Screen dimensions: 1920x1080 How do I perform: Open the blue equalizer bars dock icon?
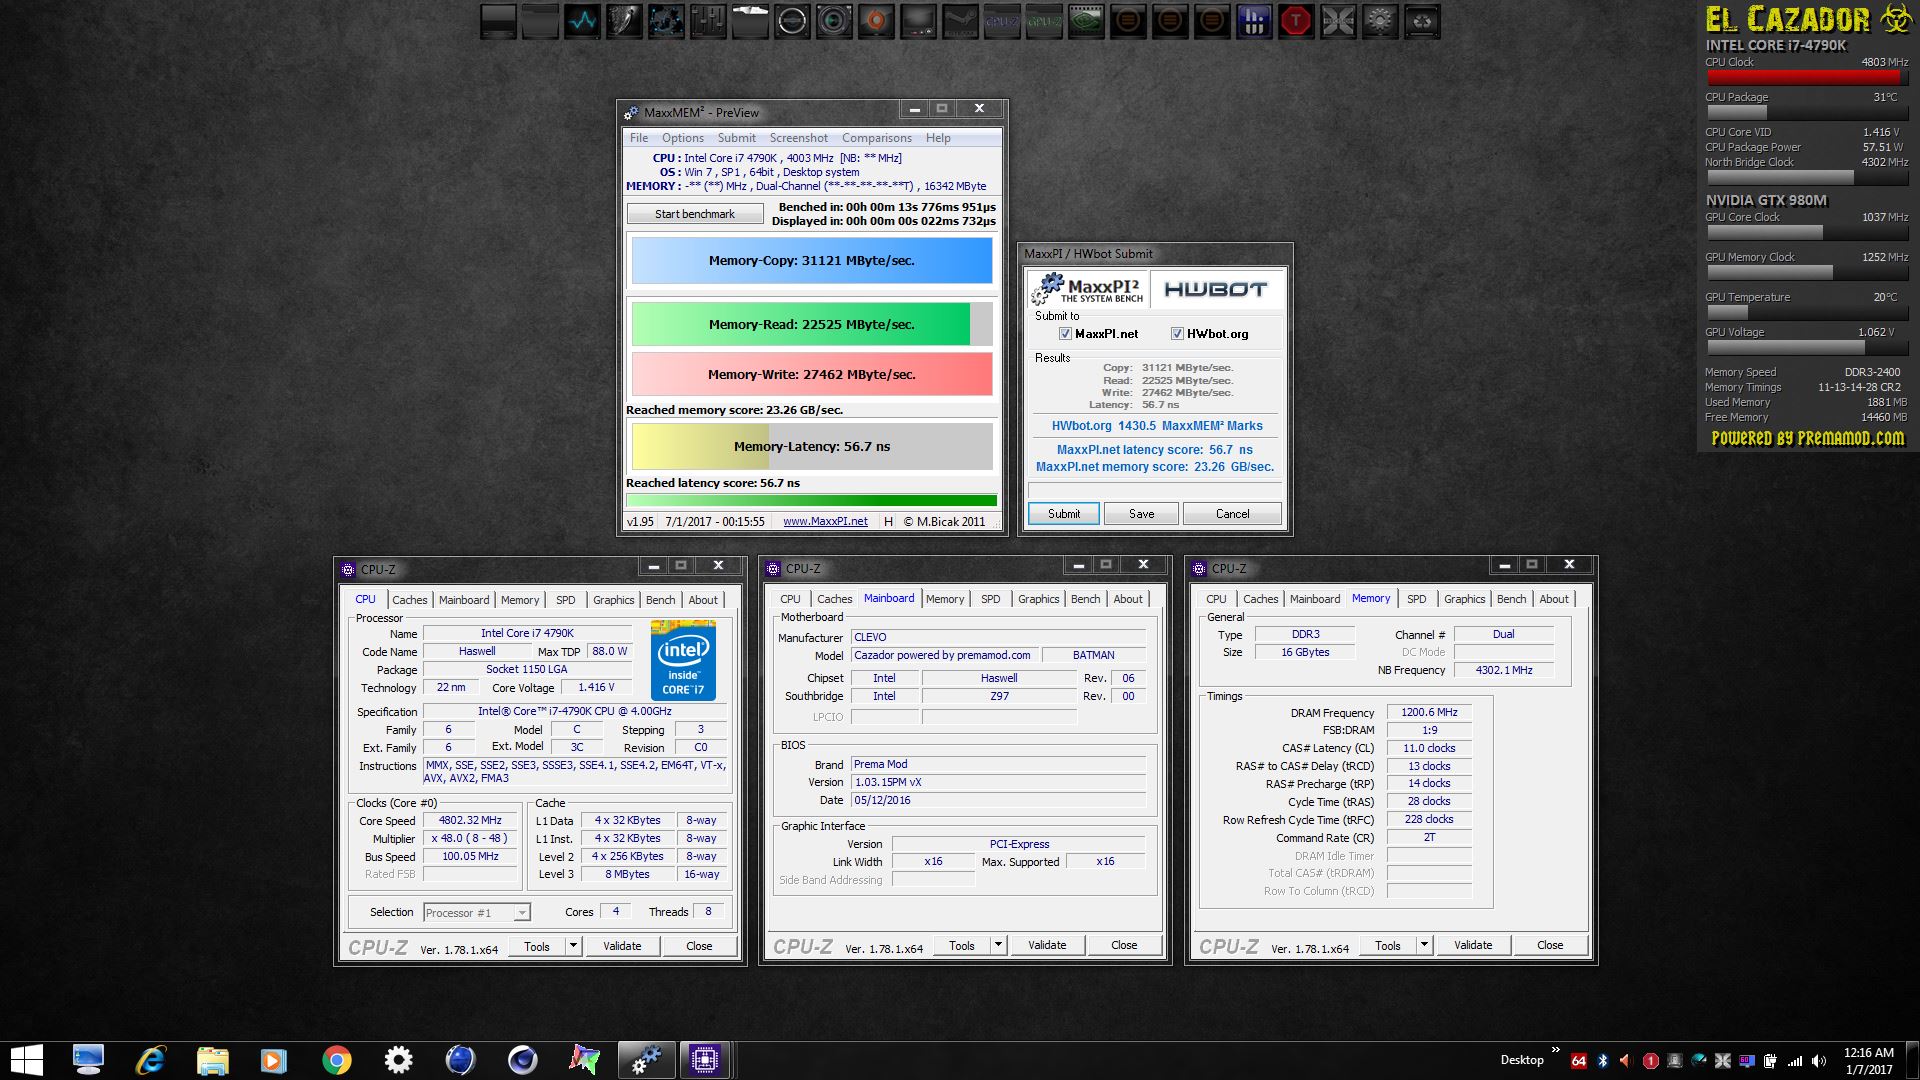1254,21
